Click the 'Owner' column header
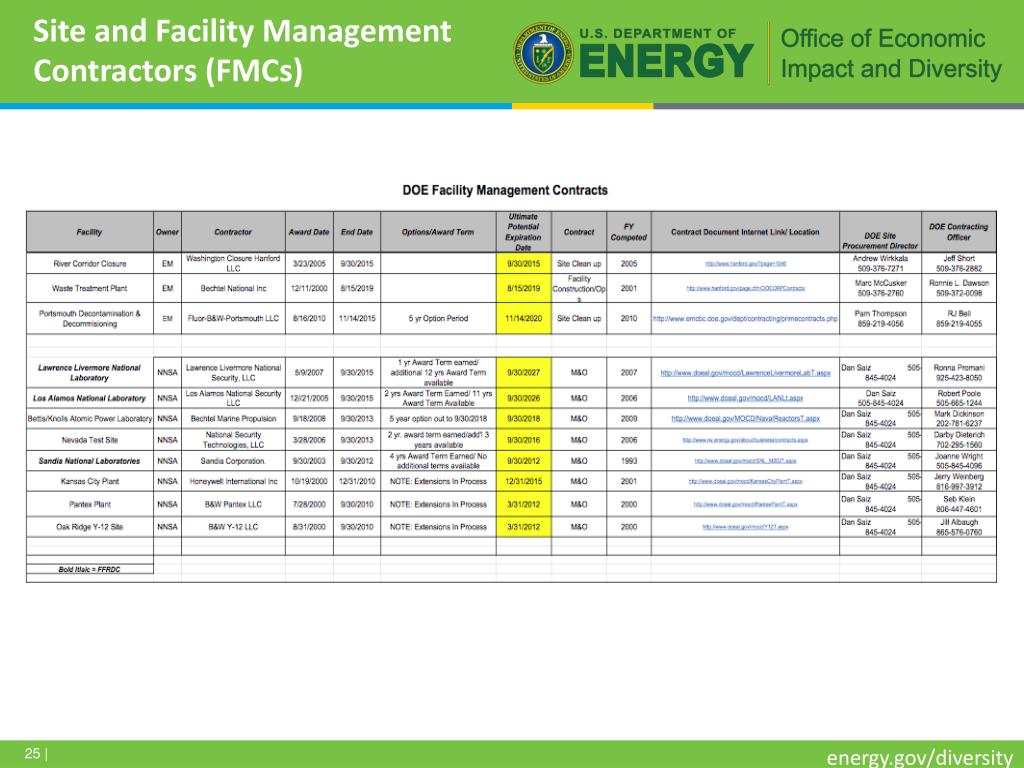 [167, 232]
